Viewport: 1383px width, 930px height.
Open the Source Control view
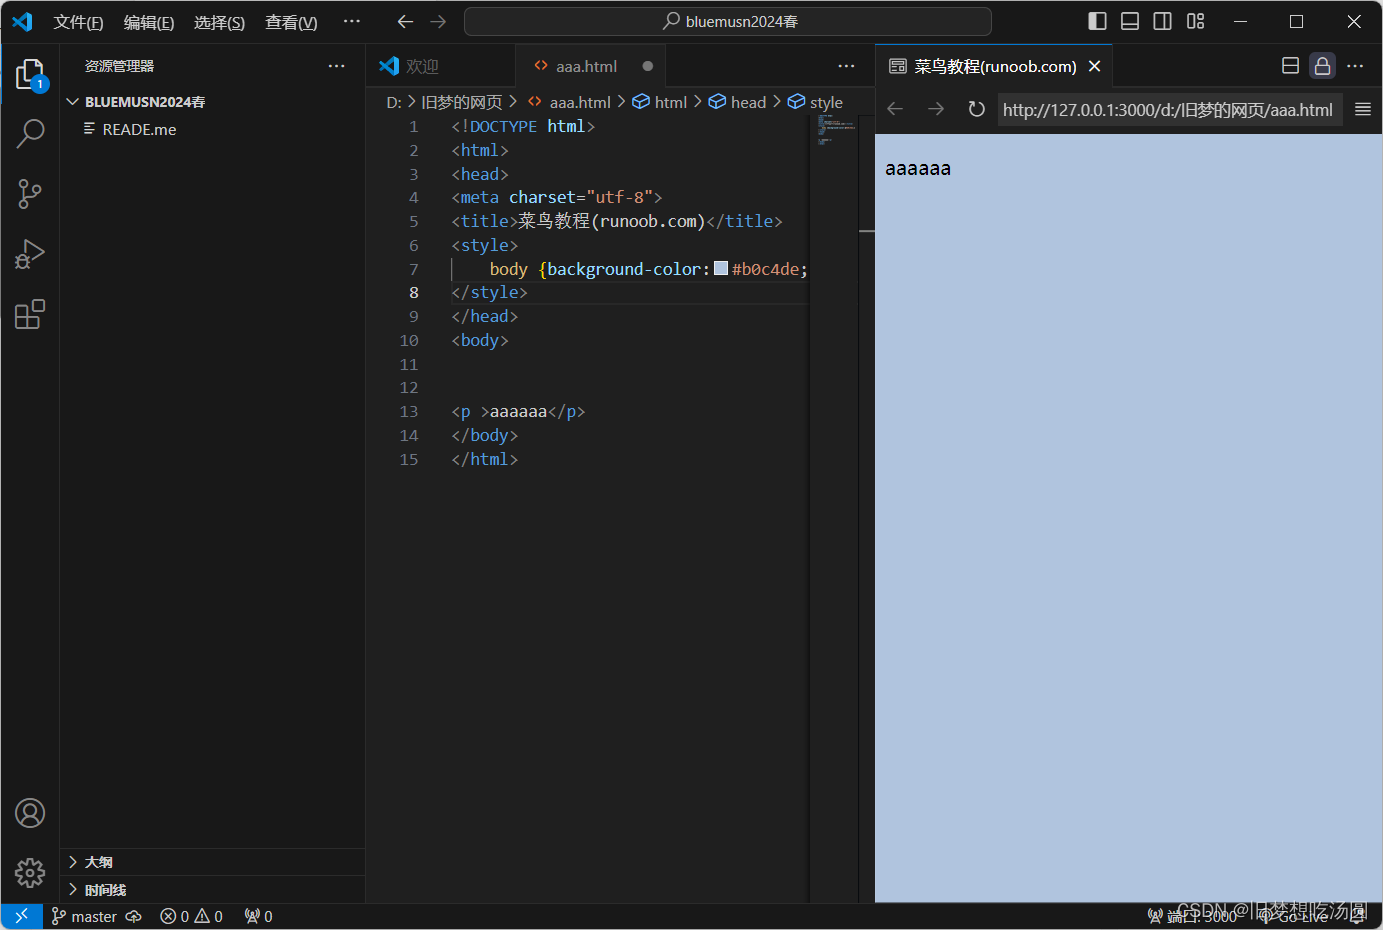pos(30,194)
